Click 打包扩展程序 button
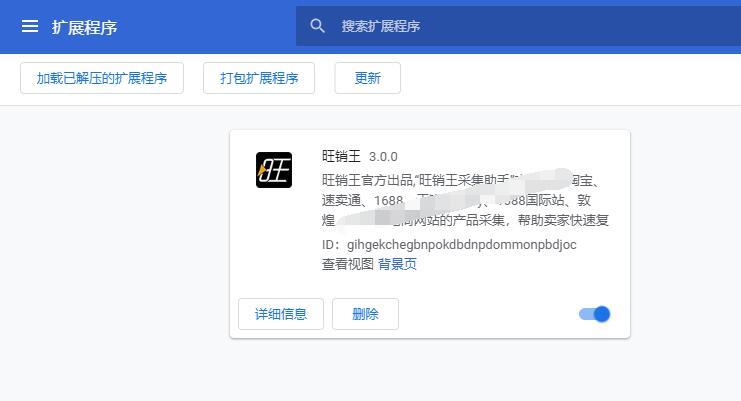This screenshot has height=401, width=741. pos(259,78)
